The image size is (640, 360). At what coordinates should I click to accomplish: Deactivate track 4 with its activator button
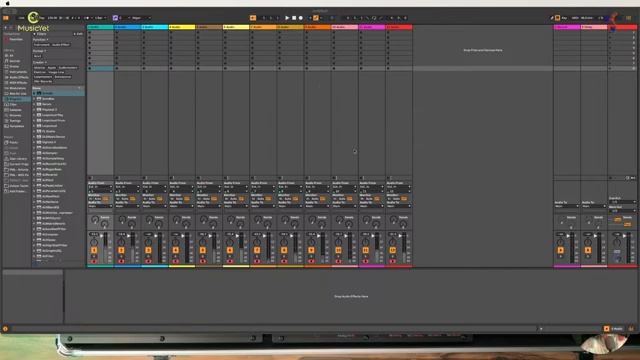pyautogui.click(x=176, y=250)
